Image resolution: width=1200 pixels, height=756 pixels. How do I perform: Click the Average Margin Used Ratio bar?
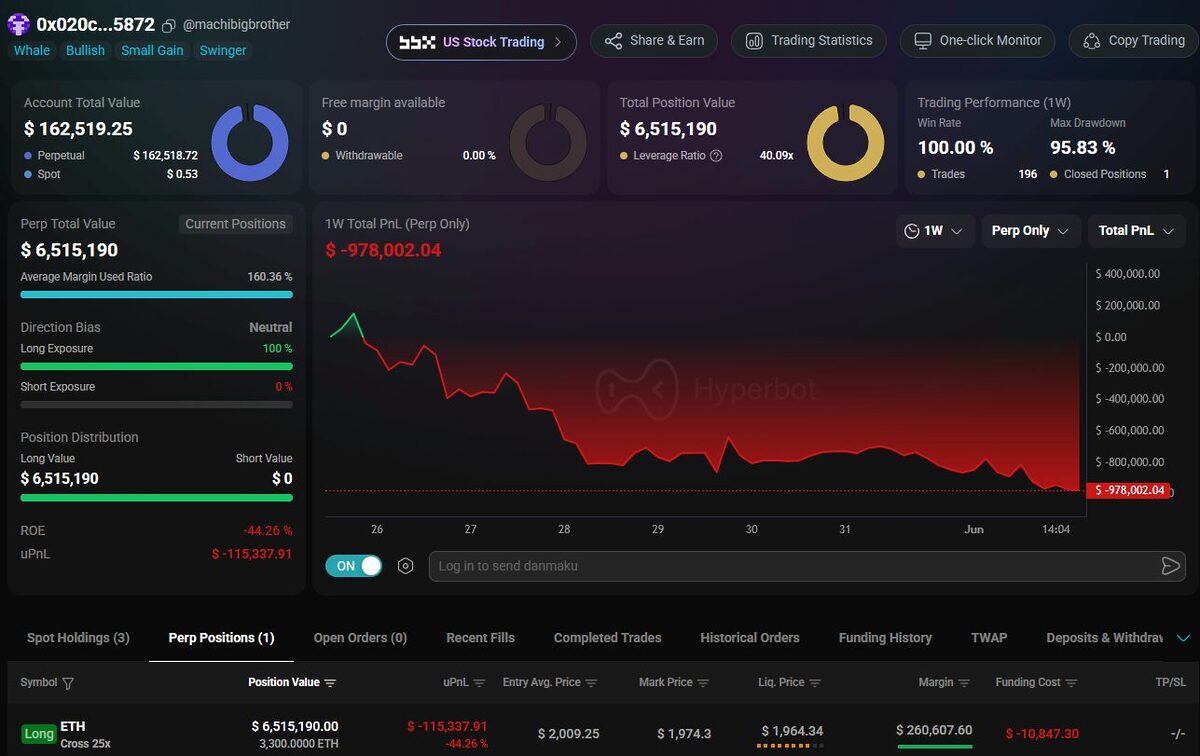point(157,295)
